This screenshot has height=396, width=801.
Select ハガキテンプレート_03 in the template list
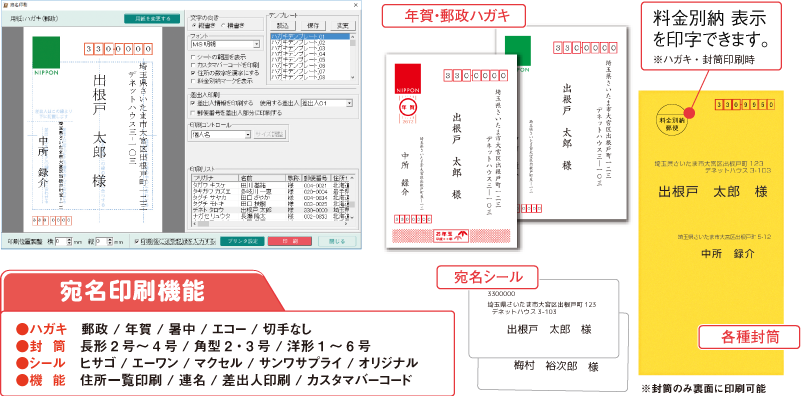[310, 49]
